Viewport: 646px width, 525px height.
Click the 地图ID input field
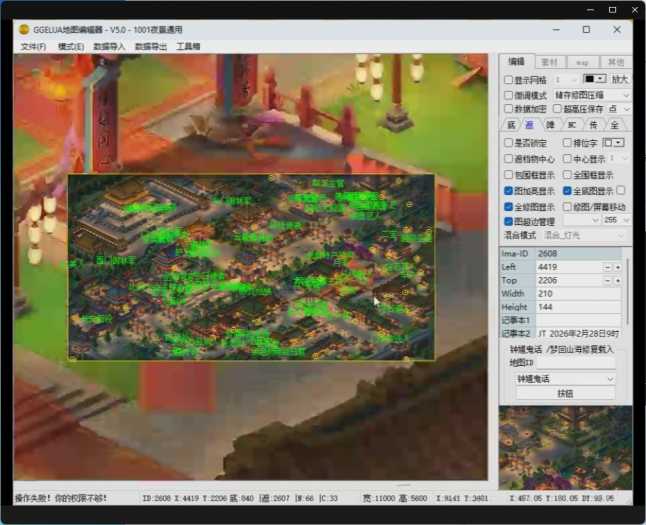tap(576, 363)
